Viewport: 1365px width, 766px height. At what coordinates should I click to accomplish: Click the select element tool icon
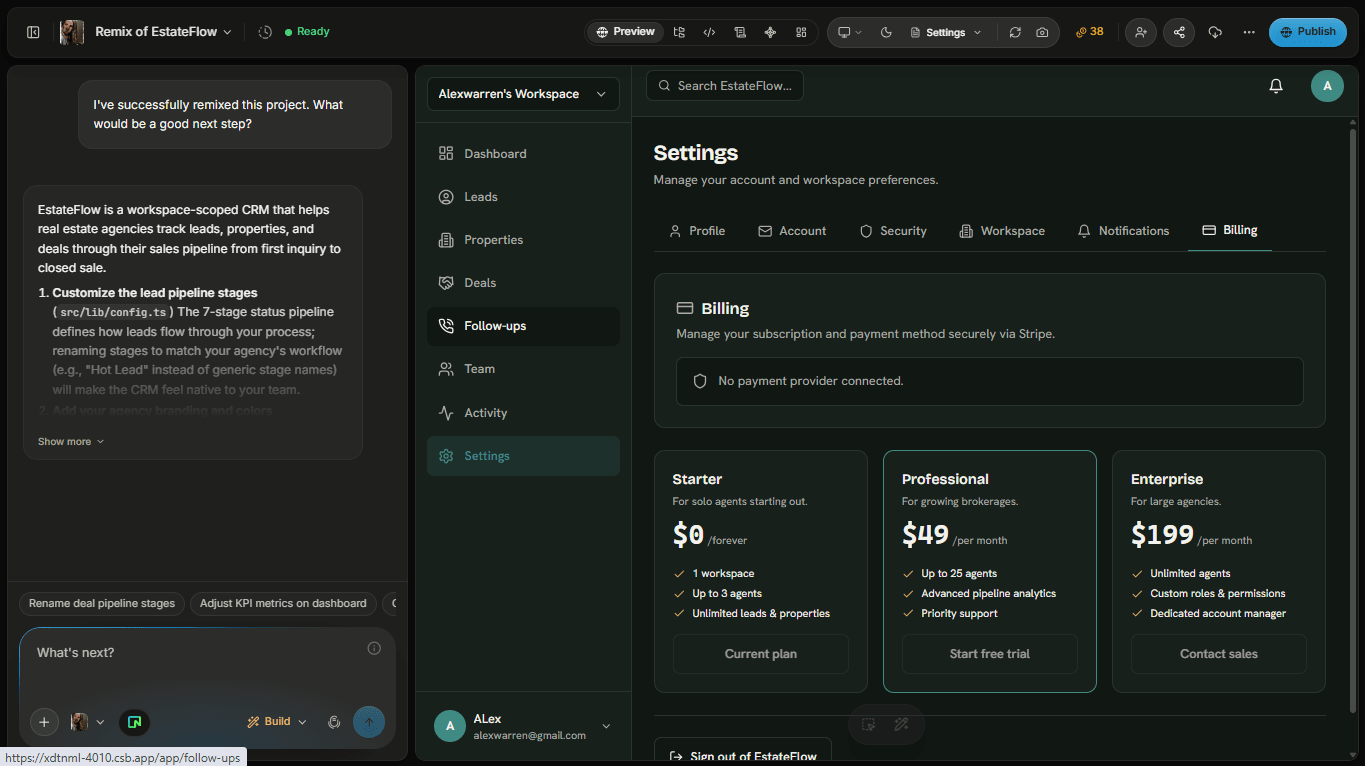pos(869,725)
